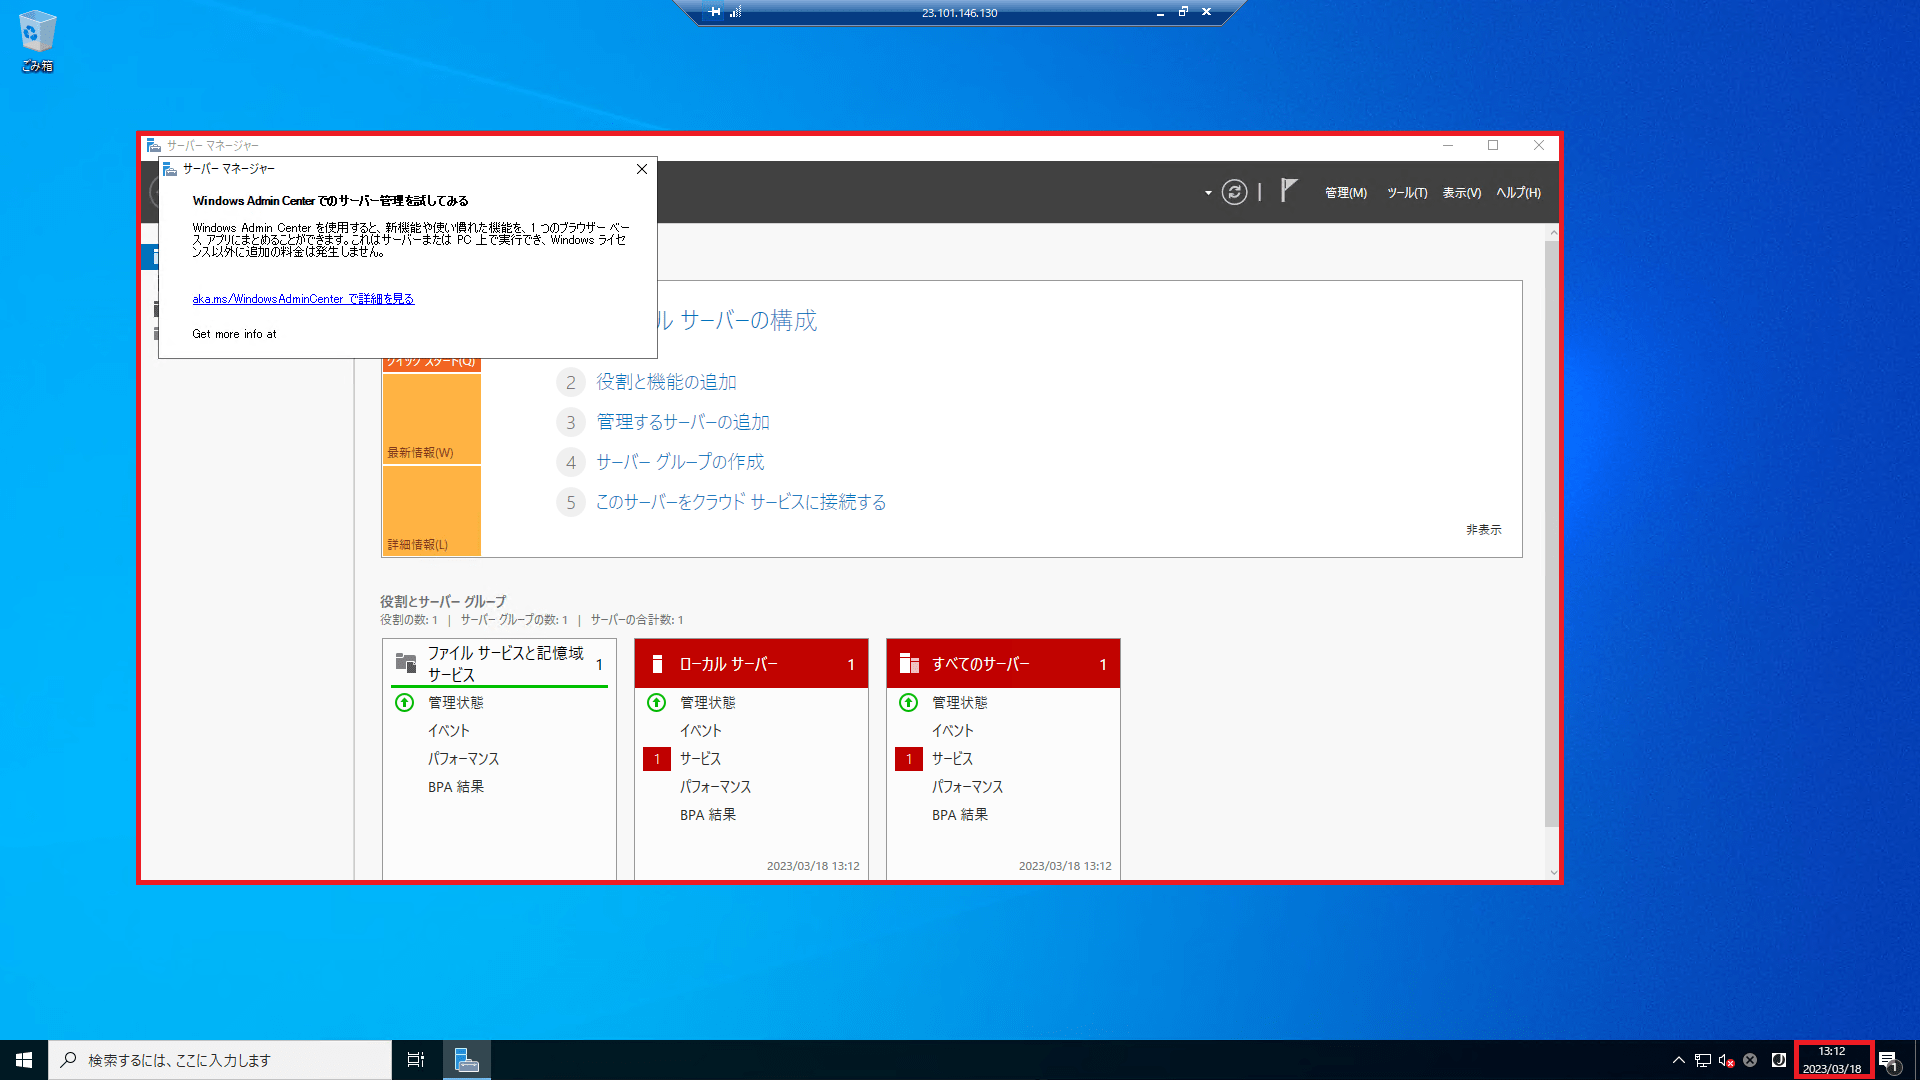Open 管理状態 in File Services tile
The image size is (1920, 1080).
coord(455,703)
